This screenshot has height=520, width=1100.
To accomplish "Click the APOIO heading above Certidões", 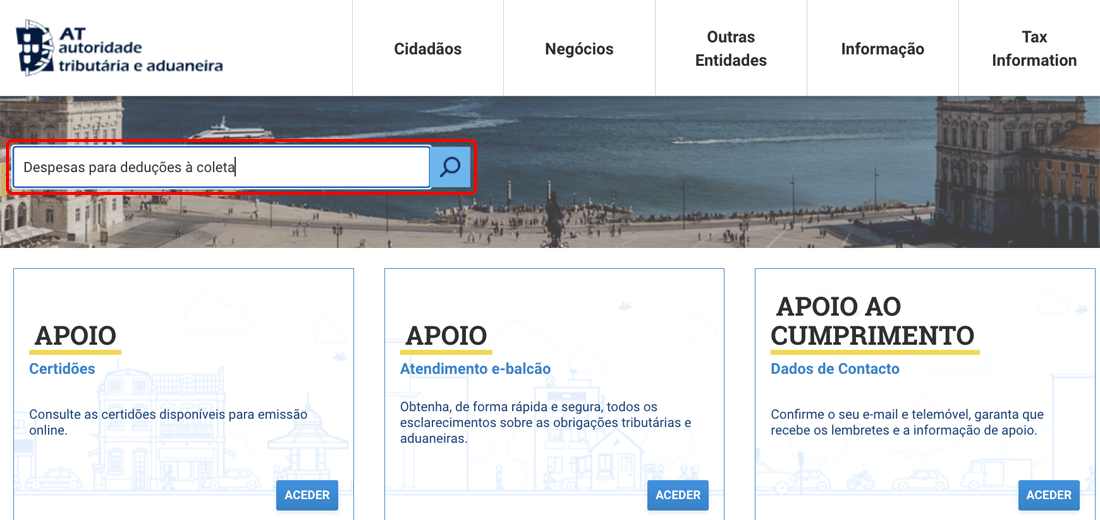I will [x=75, y=335].
